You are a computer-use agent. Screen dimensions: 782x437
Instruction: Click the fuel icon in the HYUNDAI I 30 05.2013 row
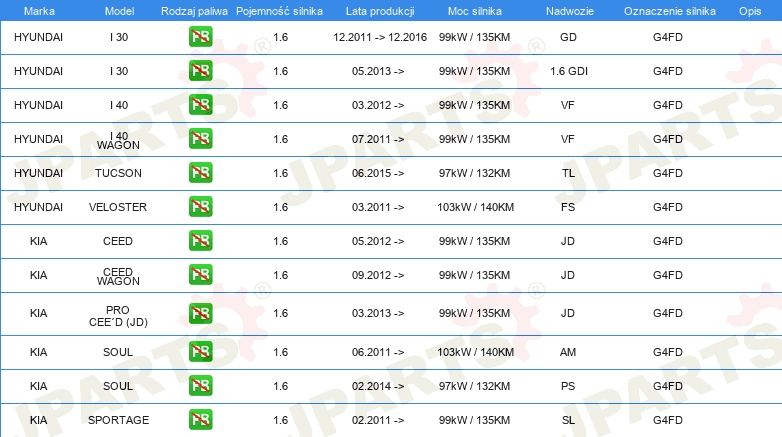[x=200, y=71]
